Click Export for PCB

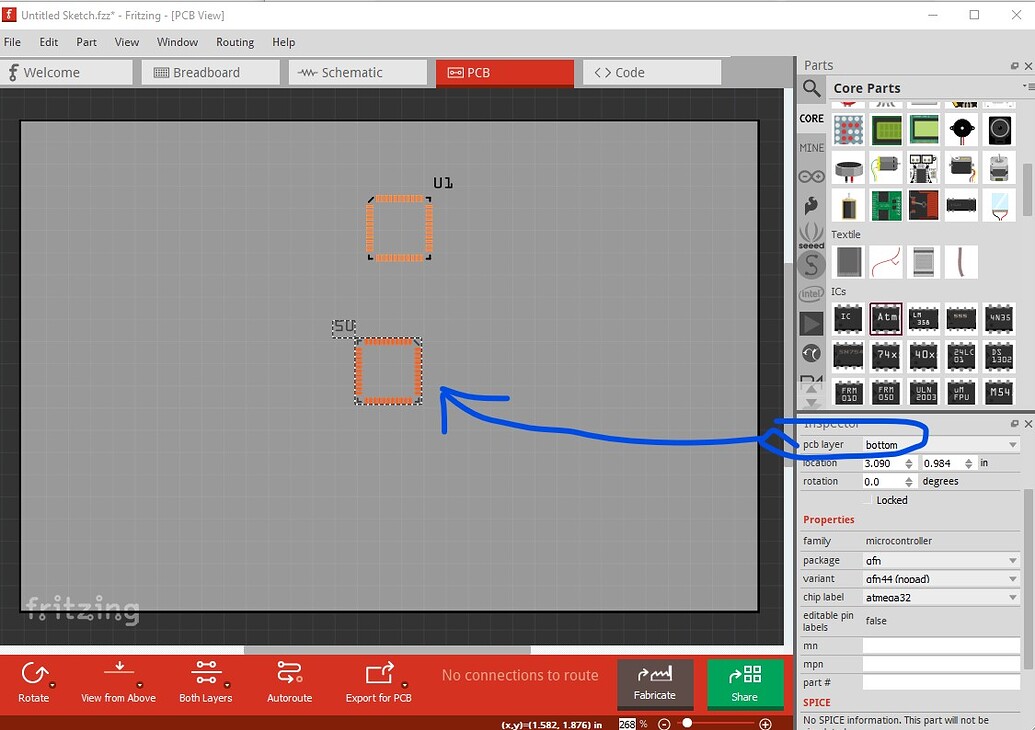379,682
